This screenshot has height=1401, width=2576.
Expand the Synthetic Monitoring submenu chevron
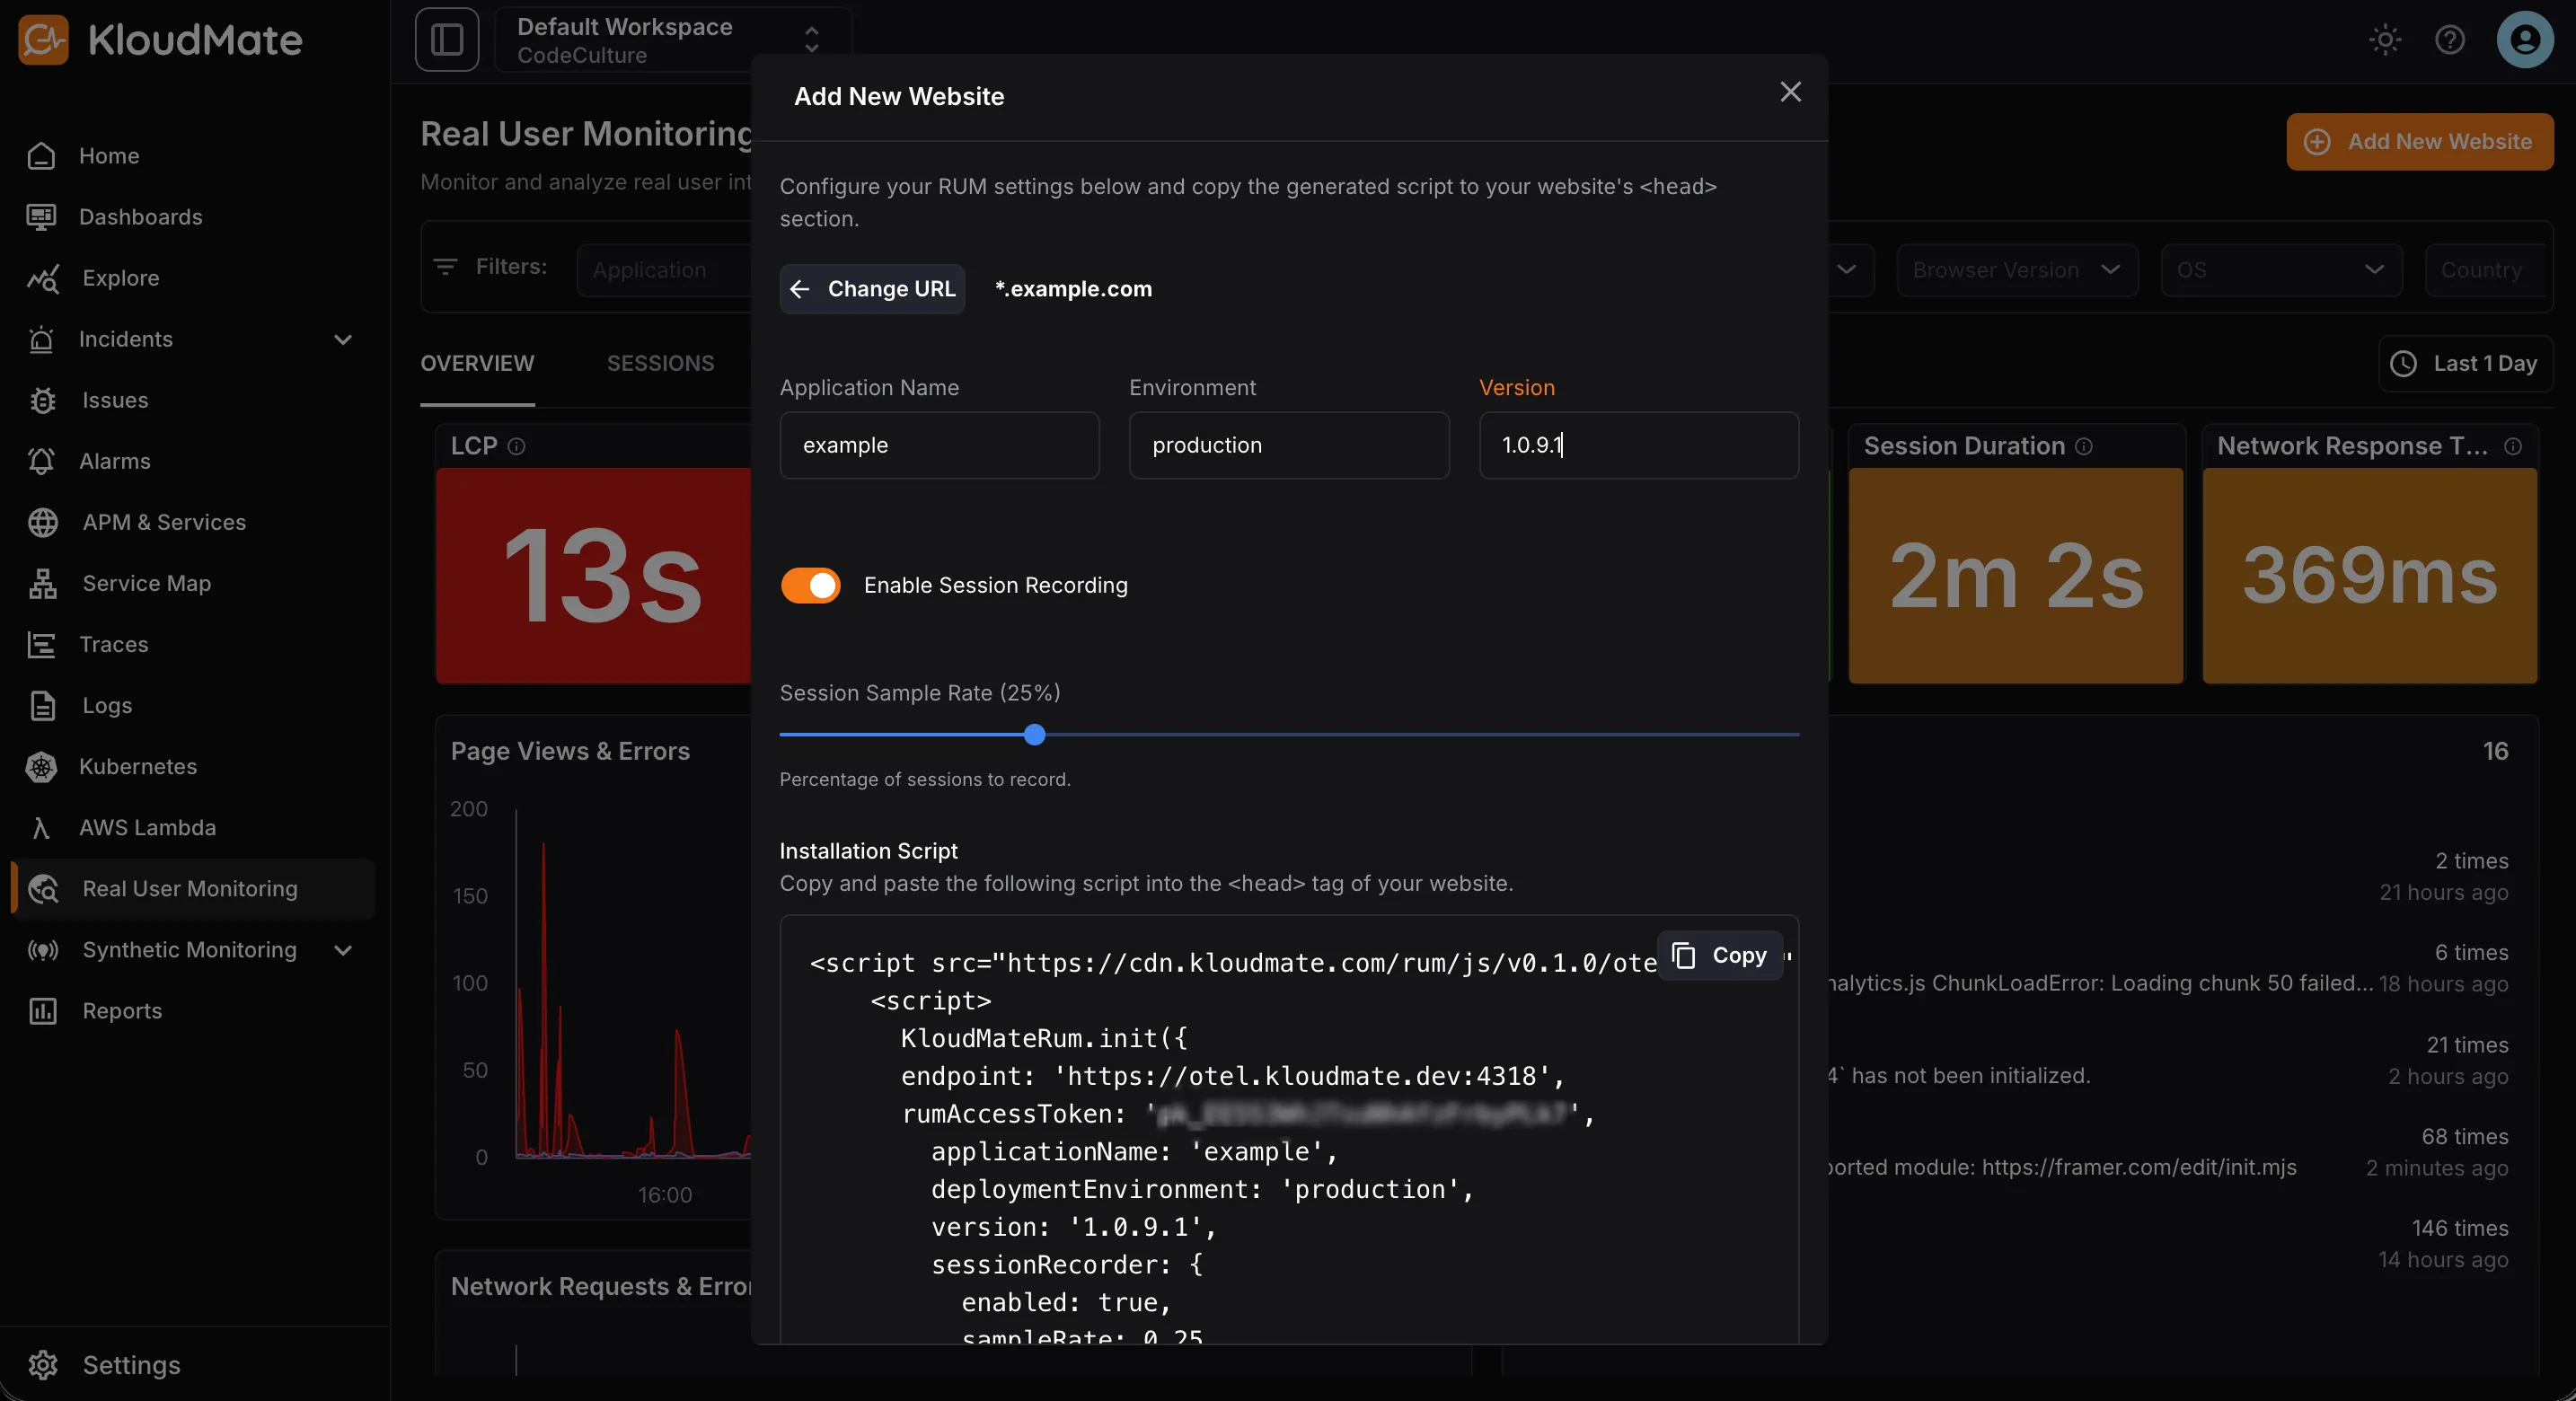343,949
